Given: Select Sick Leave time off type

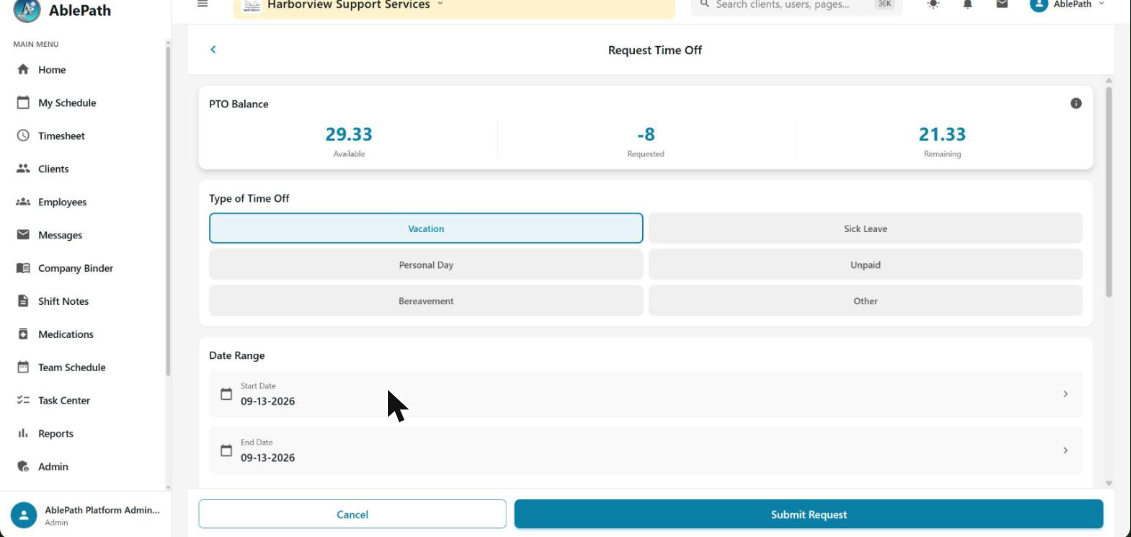Looking at the screenshot, I should (x=865, y=228).
